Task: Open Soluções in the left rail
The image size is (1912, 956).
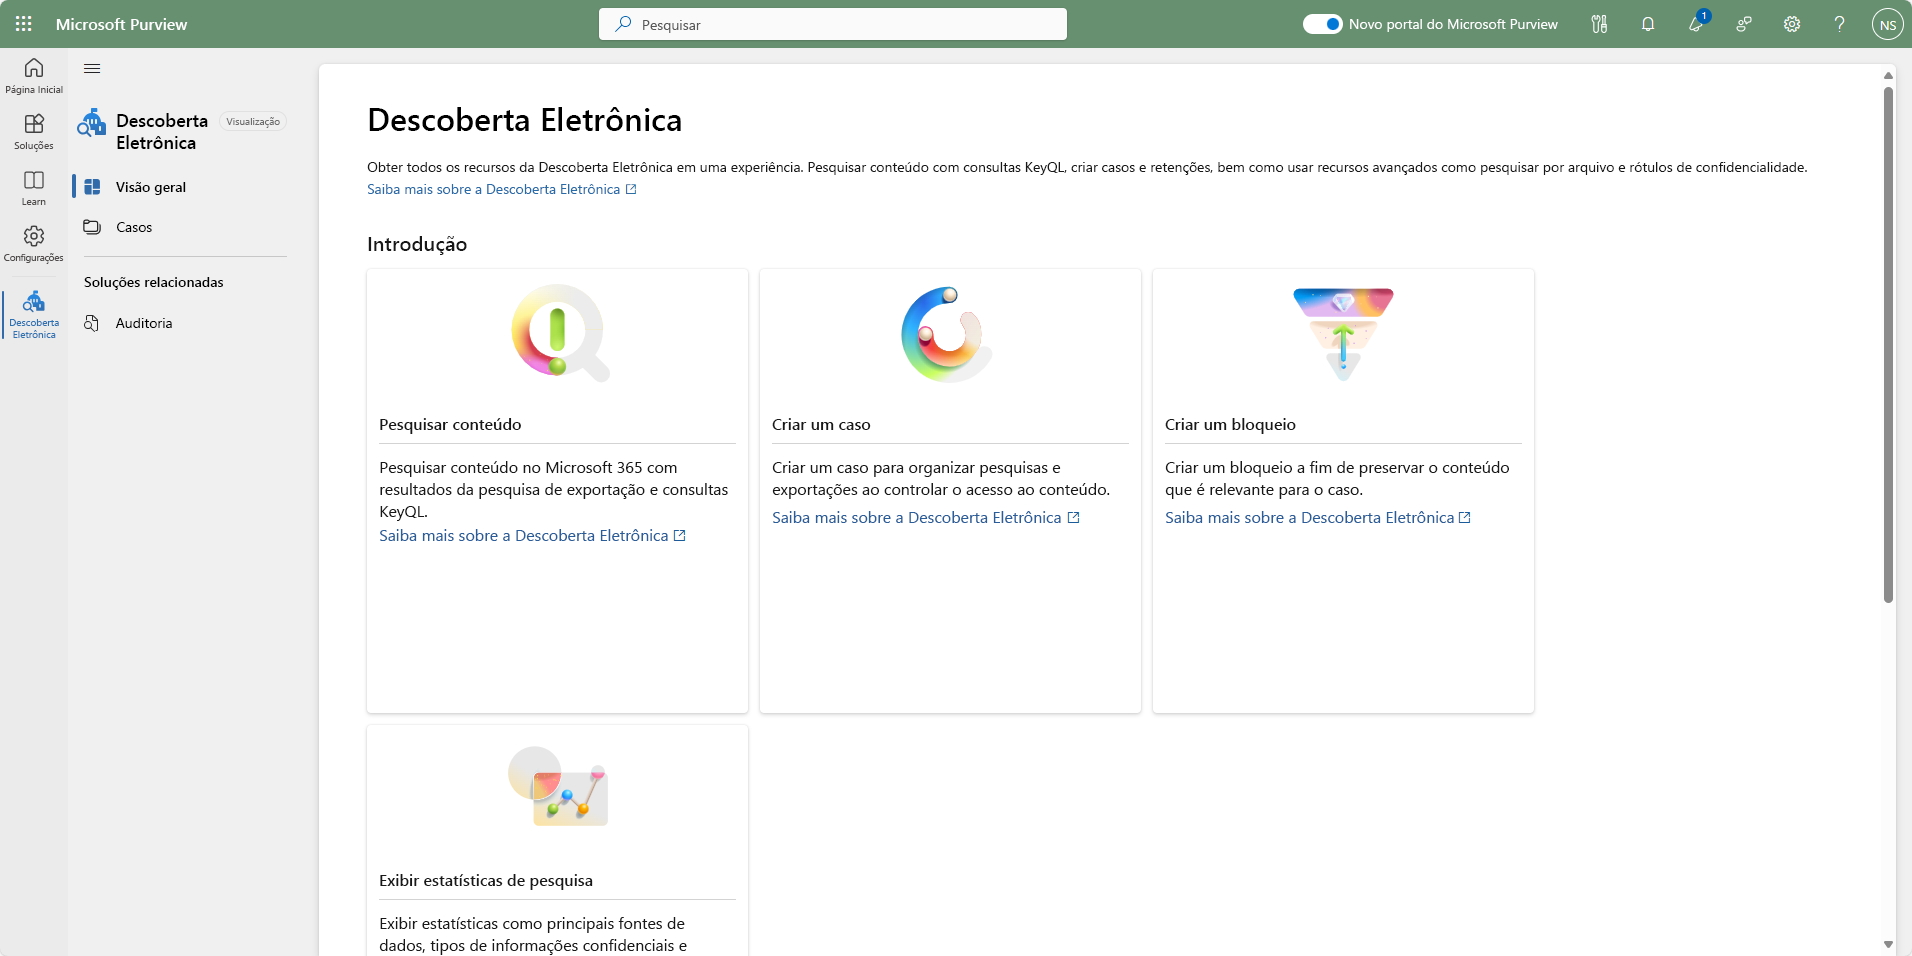Action: [x=34, y=131]
